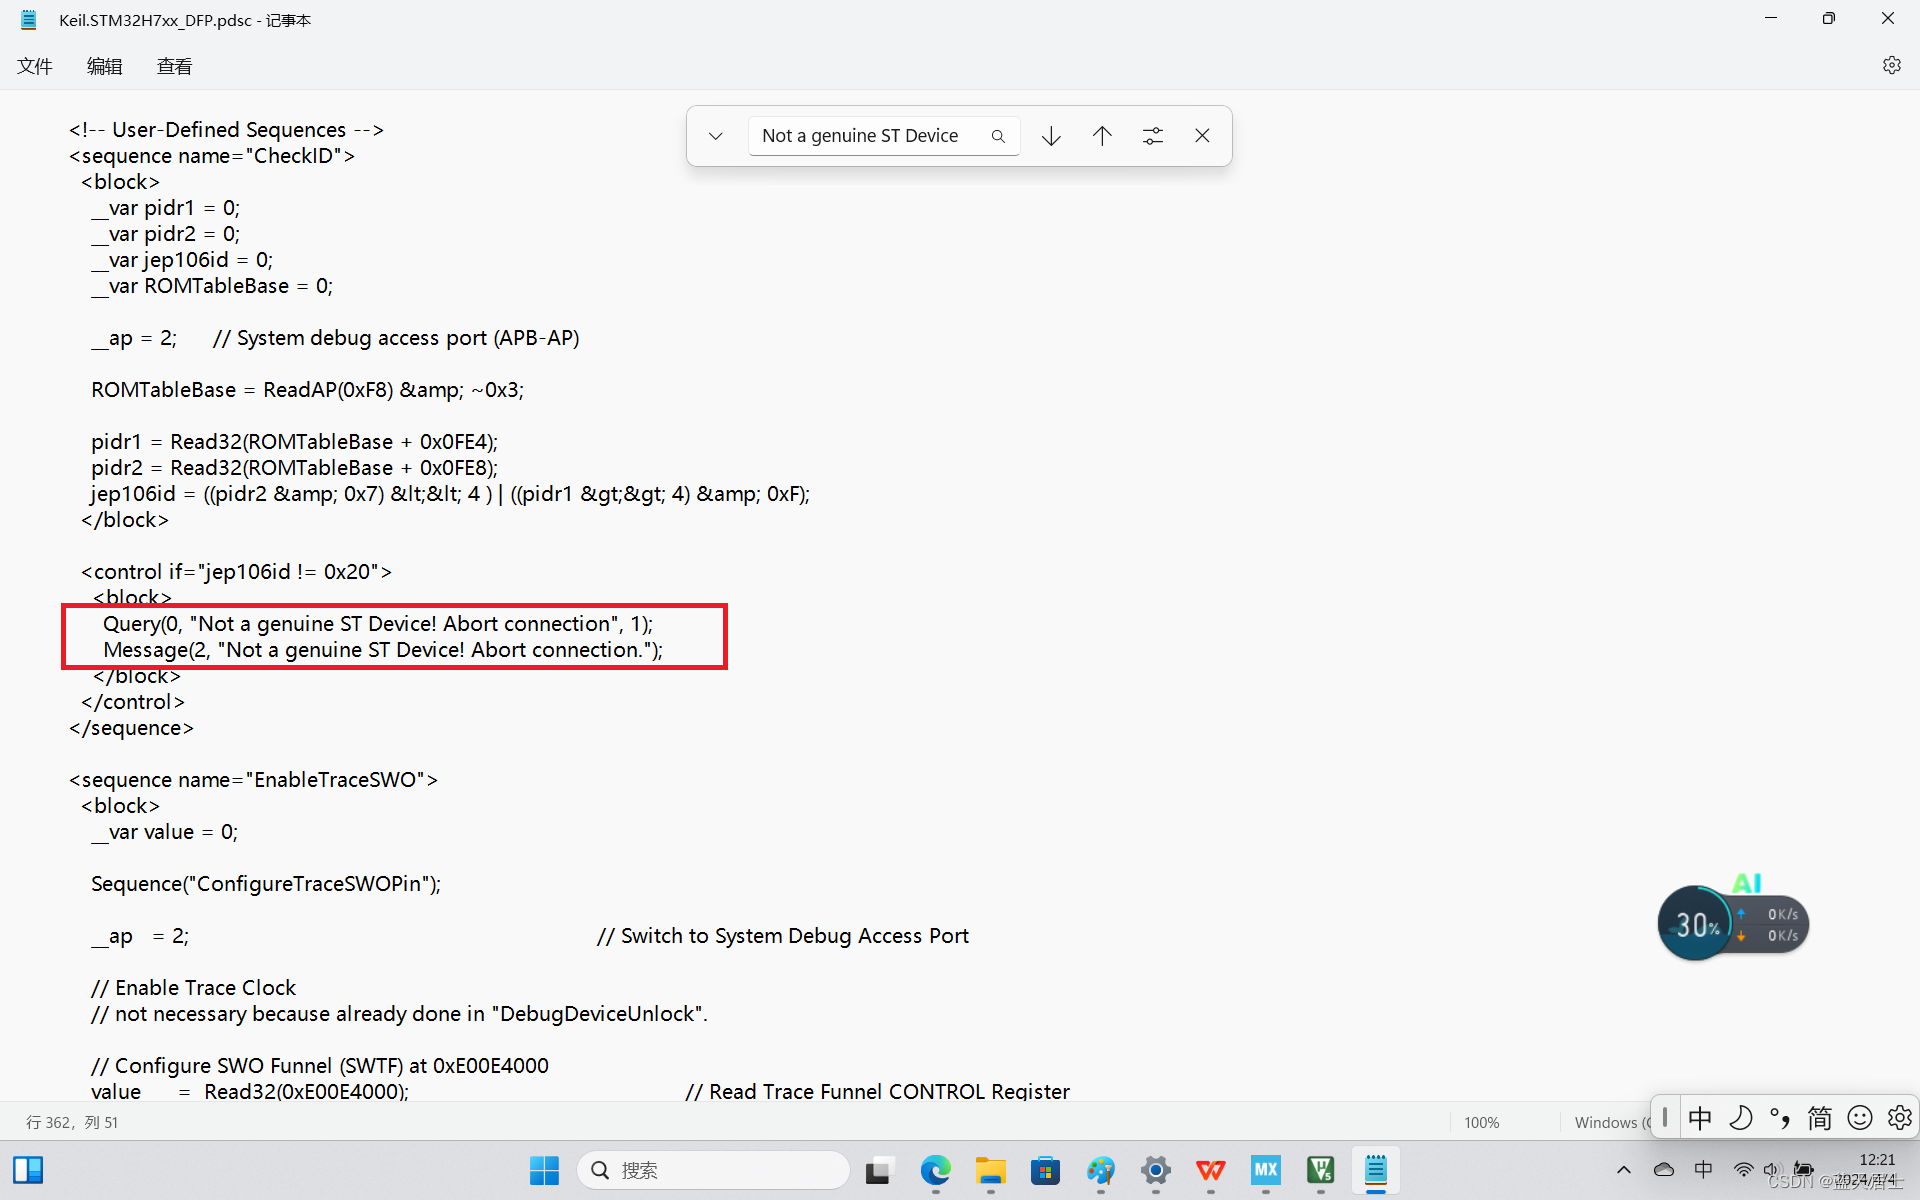Toggle IME Chinese/English mode button
Viewport: 1920px width, 1200px height.
(1700, 1117)
